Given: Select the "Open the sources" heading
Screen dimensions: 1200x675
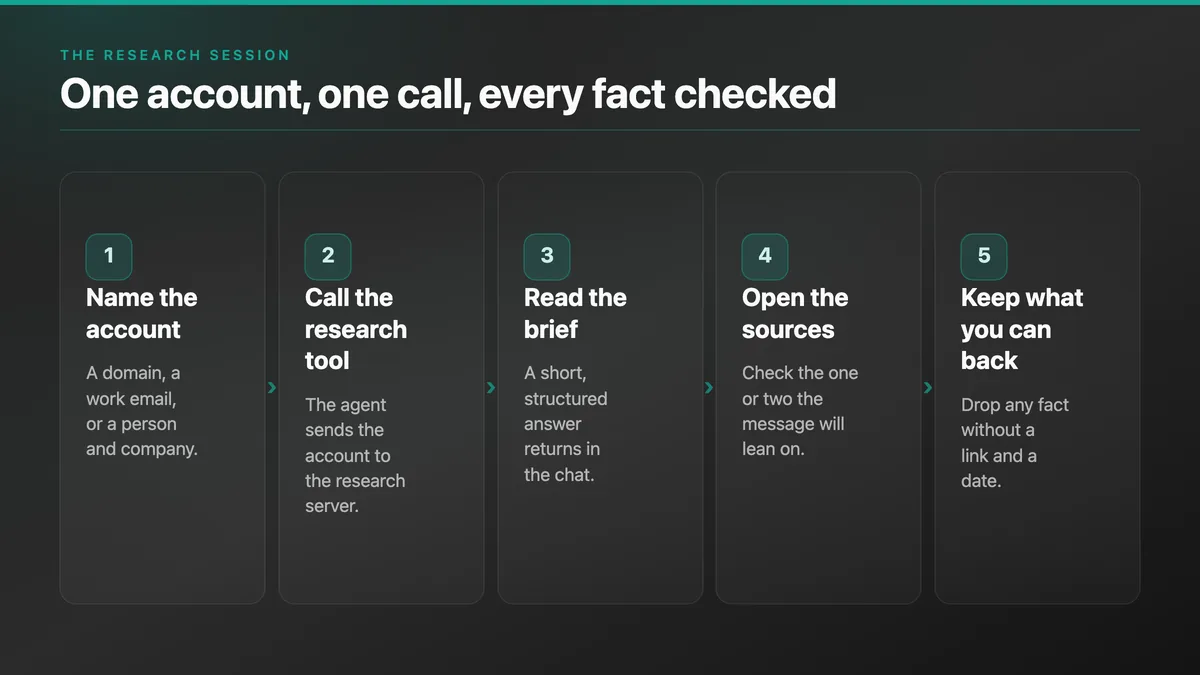Looking at the screenshot, I should [x=795, y=313].
